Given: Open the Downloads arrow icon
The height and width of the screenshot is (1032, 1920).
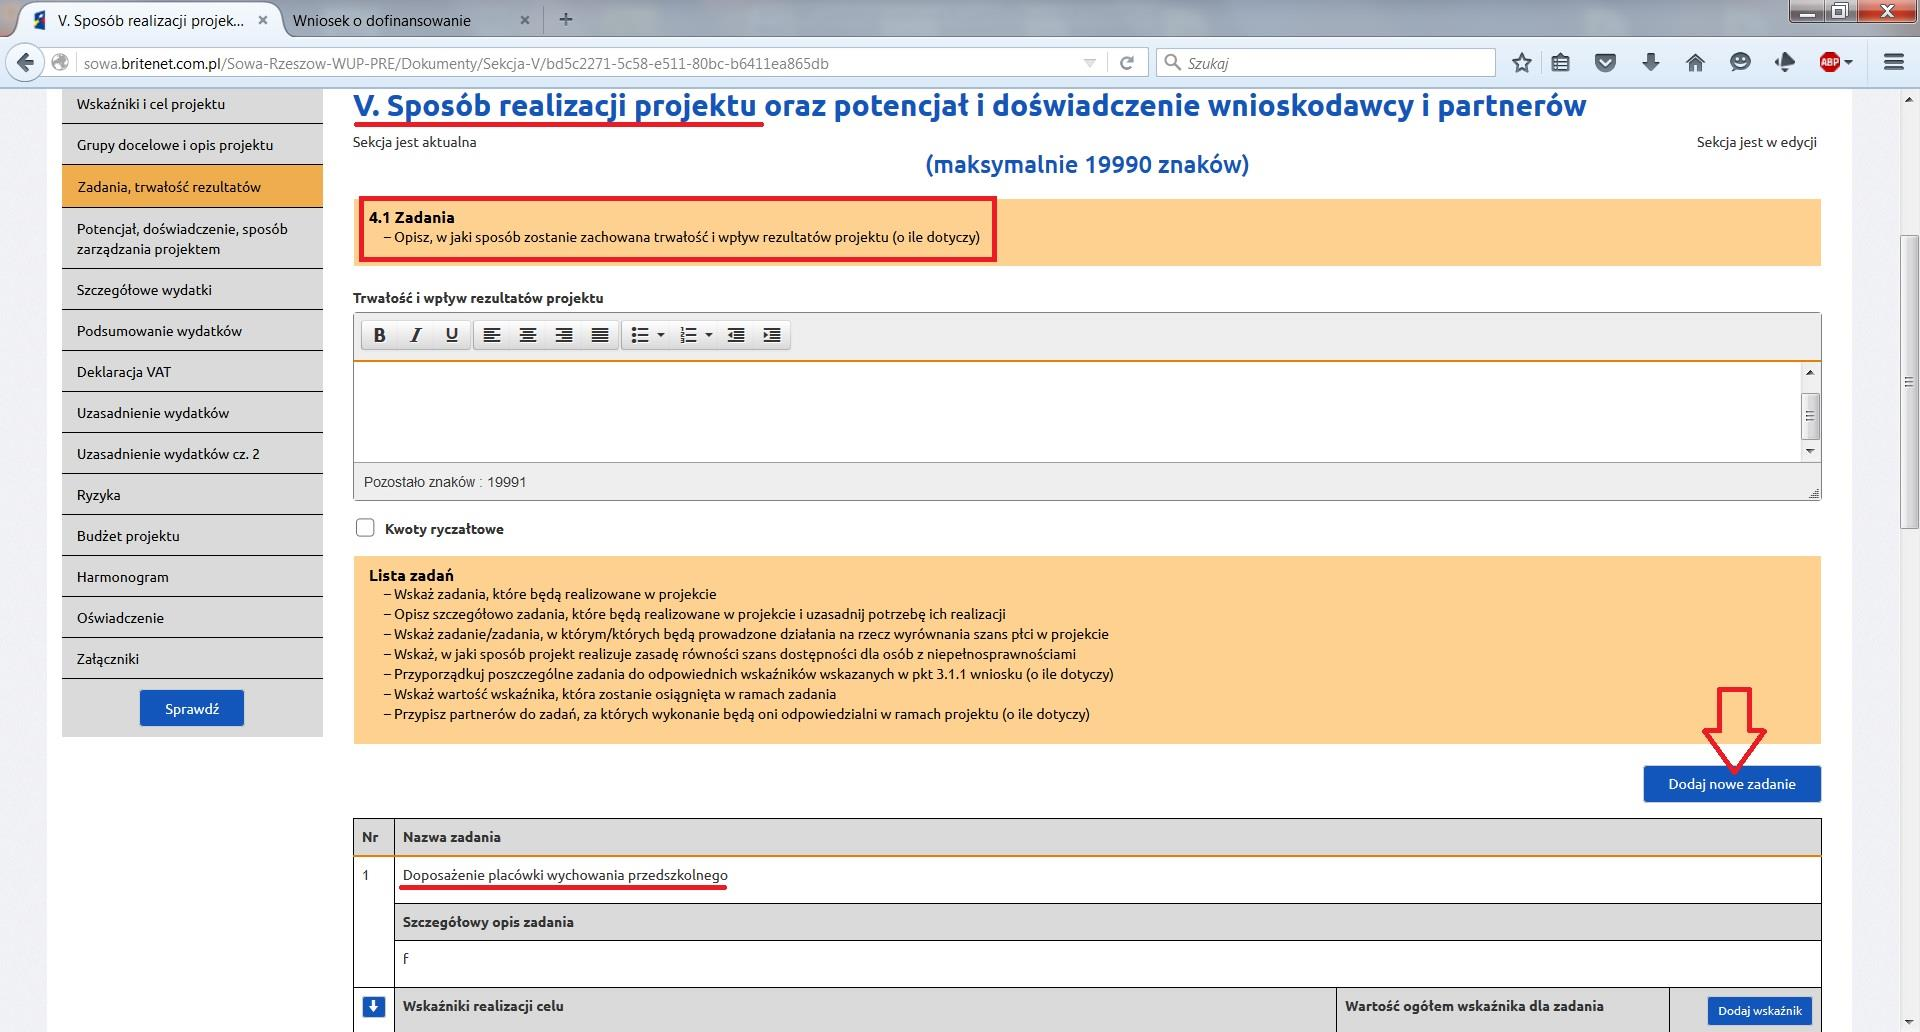Looking at the screenshot, I should (1651, 63).
